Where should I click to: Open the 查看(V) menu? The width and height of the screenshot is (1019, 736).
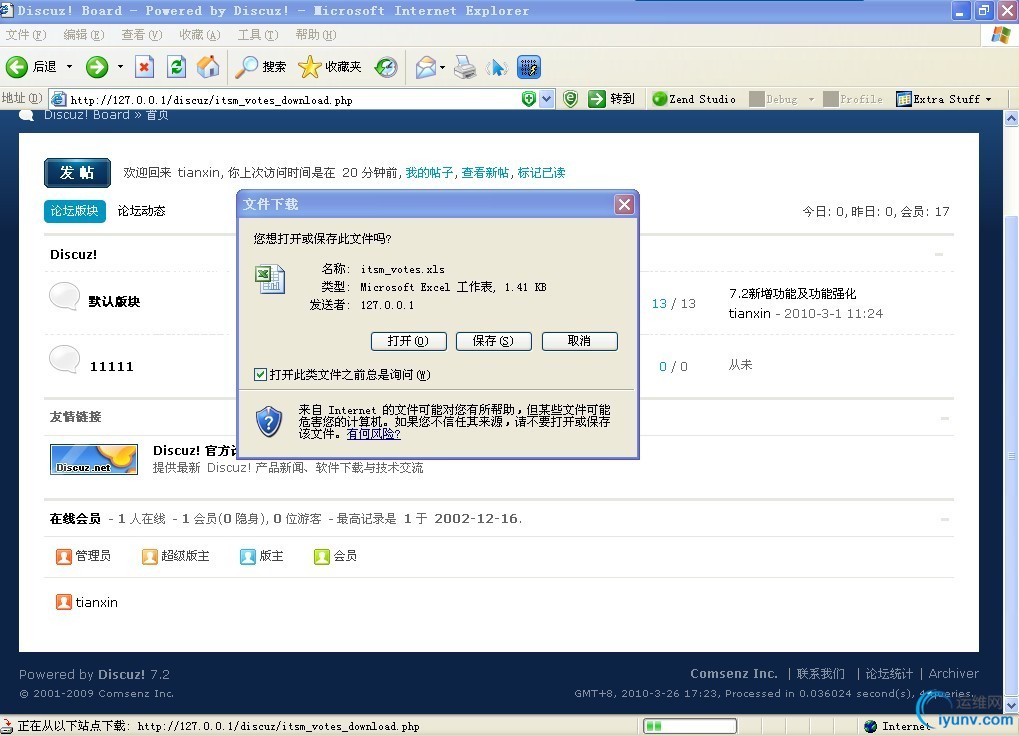click(141, 34)
